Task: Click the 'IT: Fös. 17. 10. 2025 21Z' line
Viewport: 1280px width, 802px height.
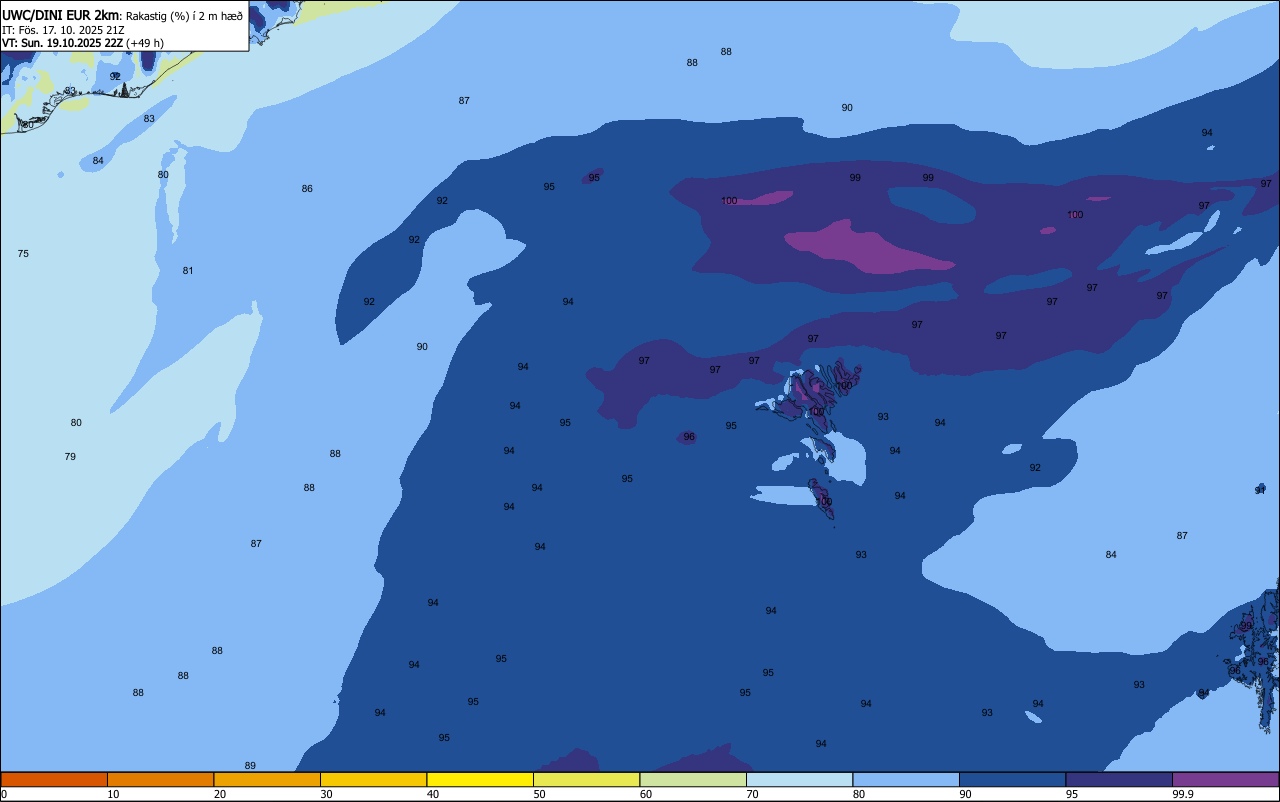Action: tap(63, 30)
